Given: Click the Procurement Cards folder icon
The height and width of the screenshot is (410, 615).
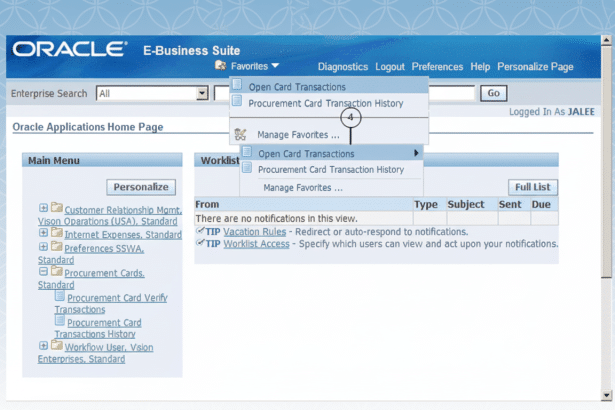Looking at the screenshot, I should pos(56,271).
